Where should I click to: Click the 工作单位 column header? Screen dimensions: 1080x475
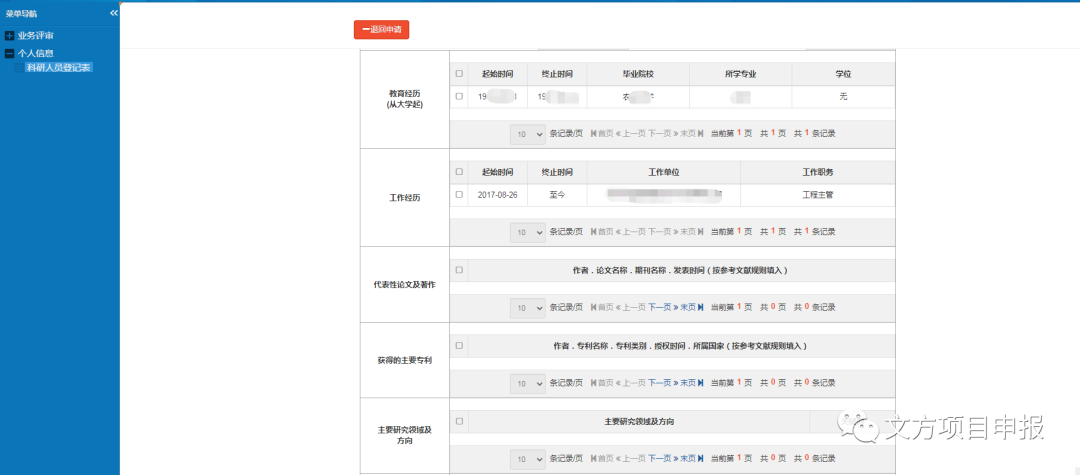point(664,172)
